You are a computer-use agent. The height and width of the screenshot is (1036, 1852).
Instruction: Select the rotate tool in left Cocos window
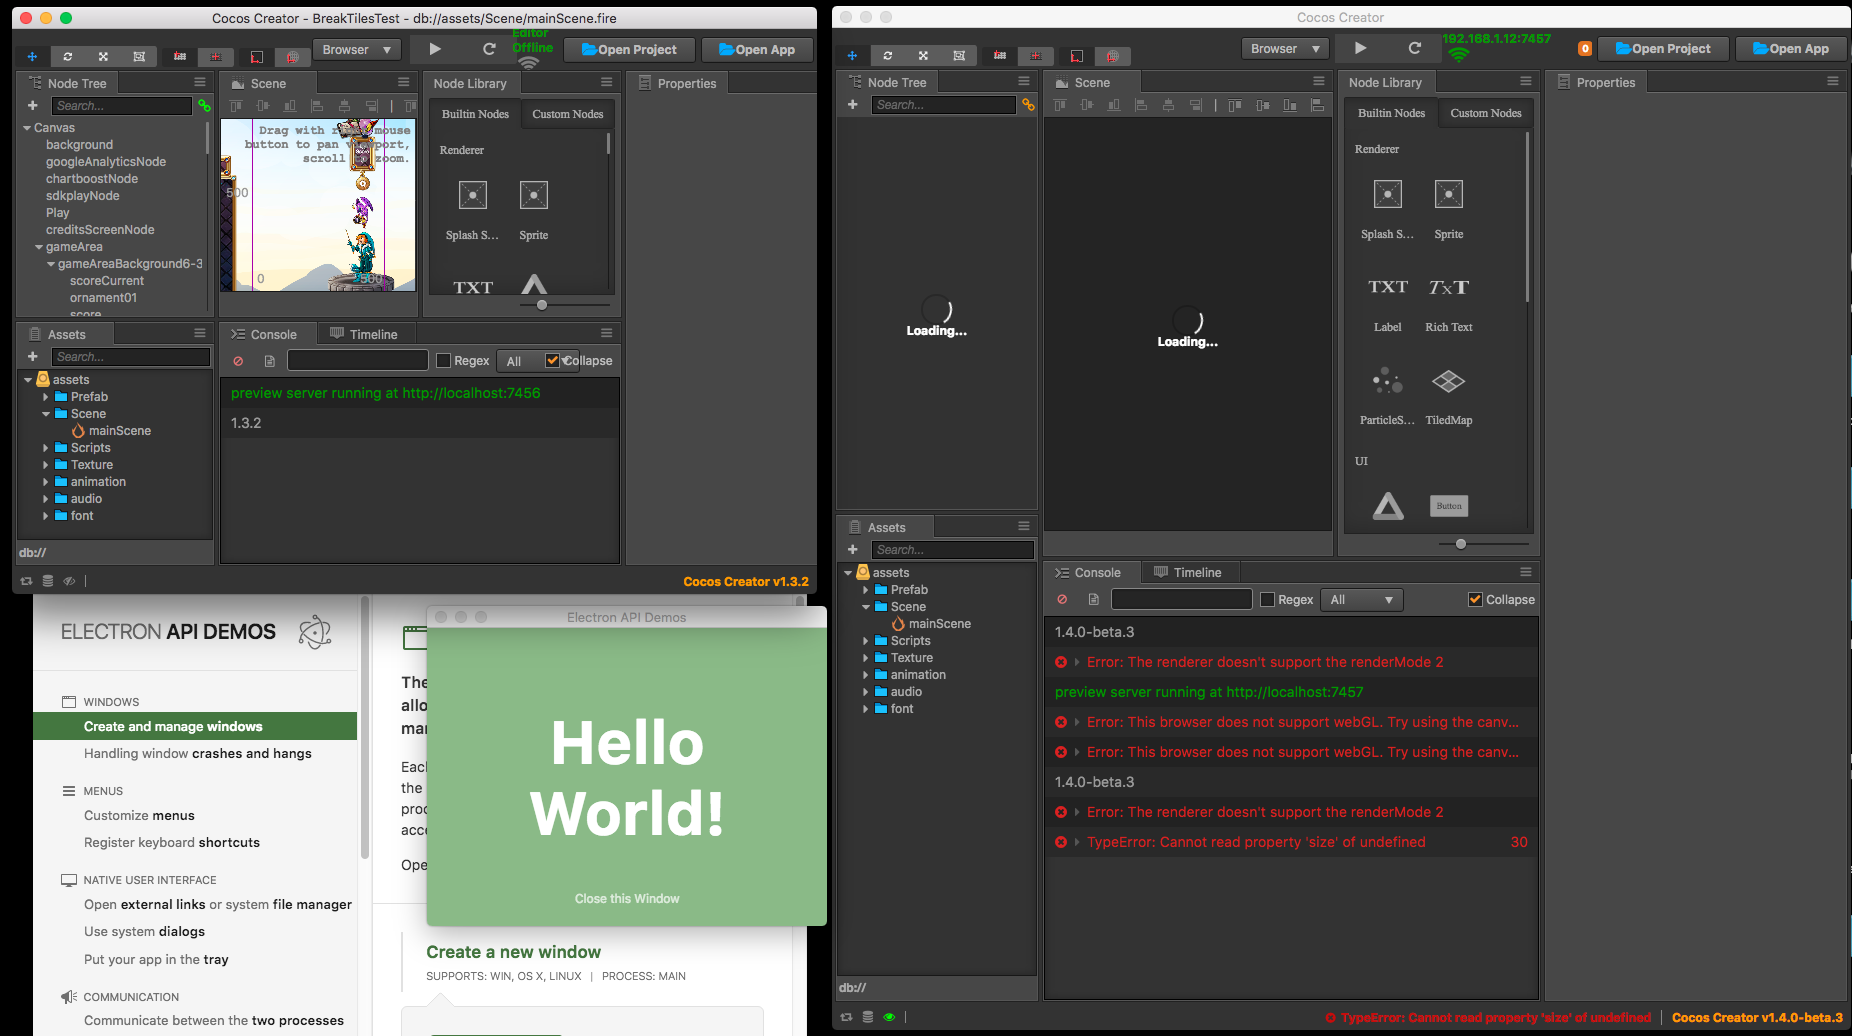(x=67, y=56)
